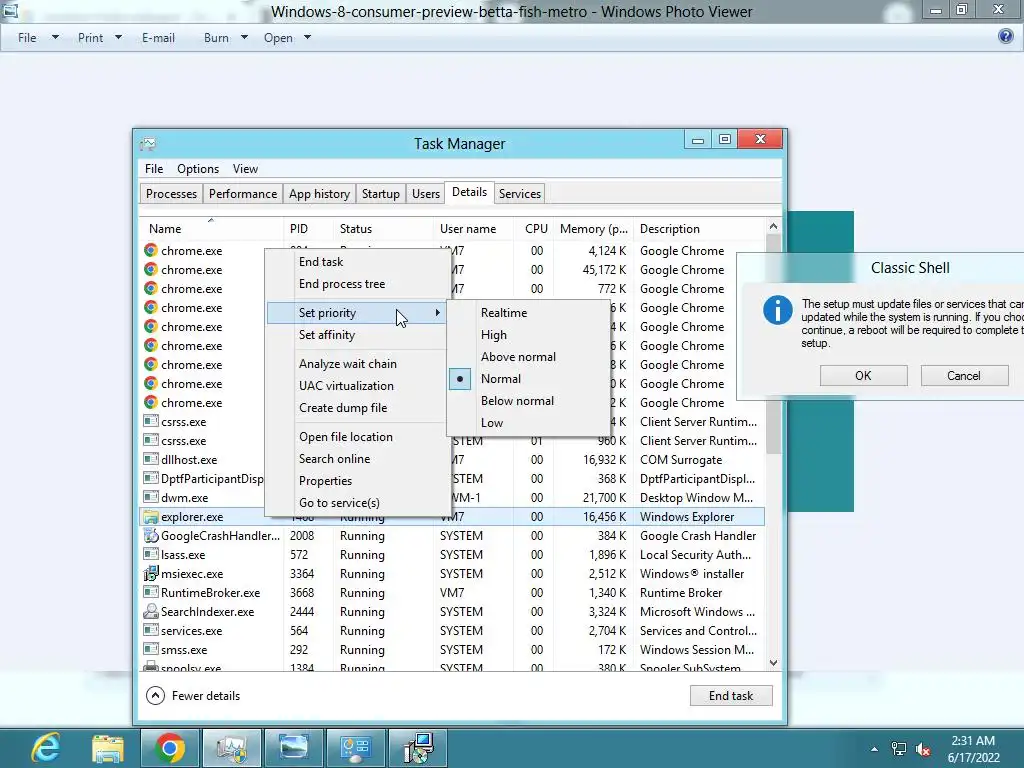This screenshot has width=1024, height=768.
Task: Click the explorer.exe folder icon
Action: (151, 517)
